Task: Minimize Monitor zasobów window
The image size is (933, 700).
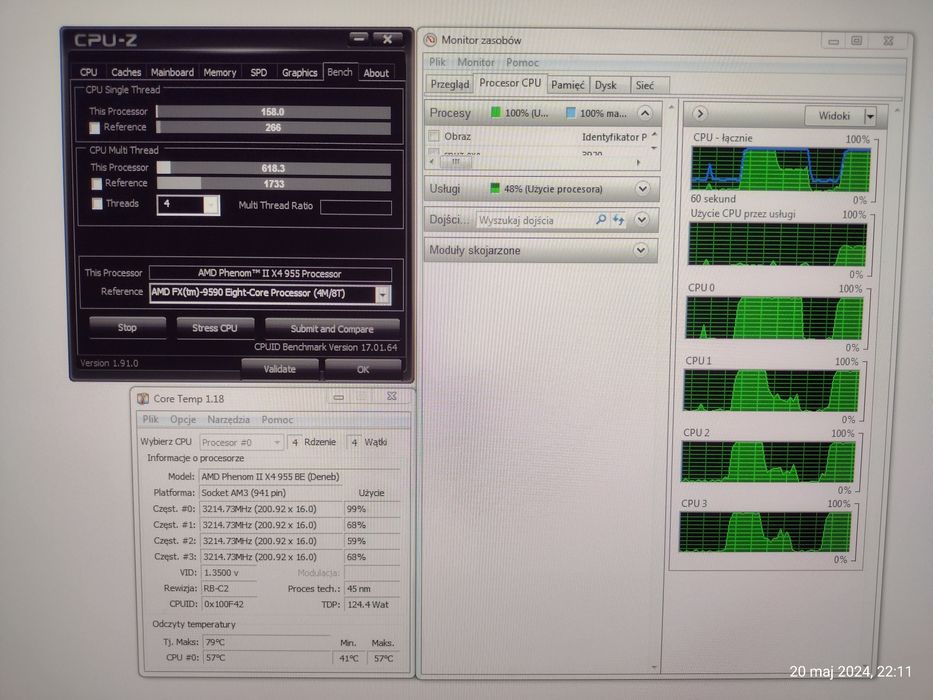Action: [x=833, y=41]
